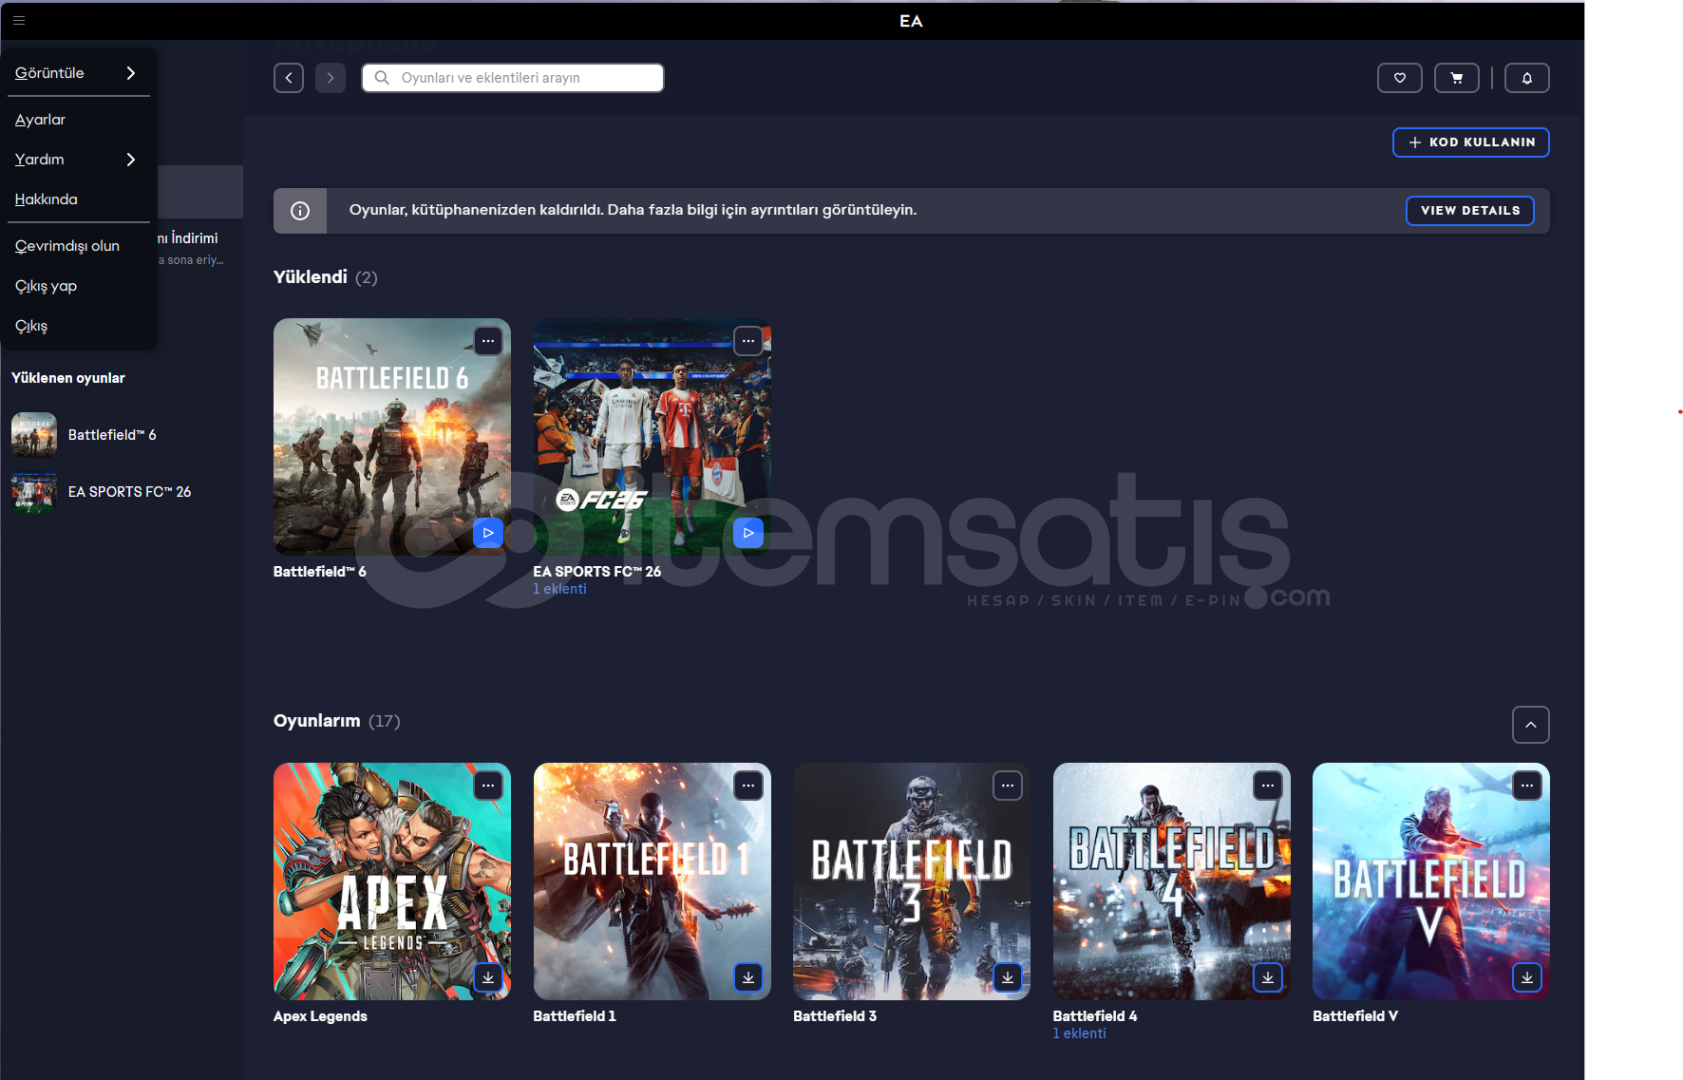Screen dimensions: 1683x1080
Task: Open the Battlefield 6 cover art
Action: coord(392,437)
